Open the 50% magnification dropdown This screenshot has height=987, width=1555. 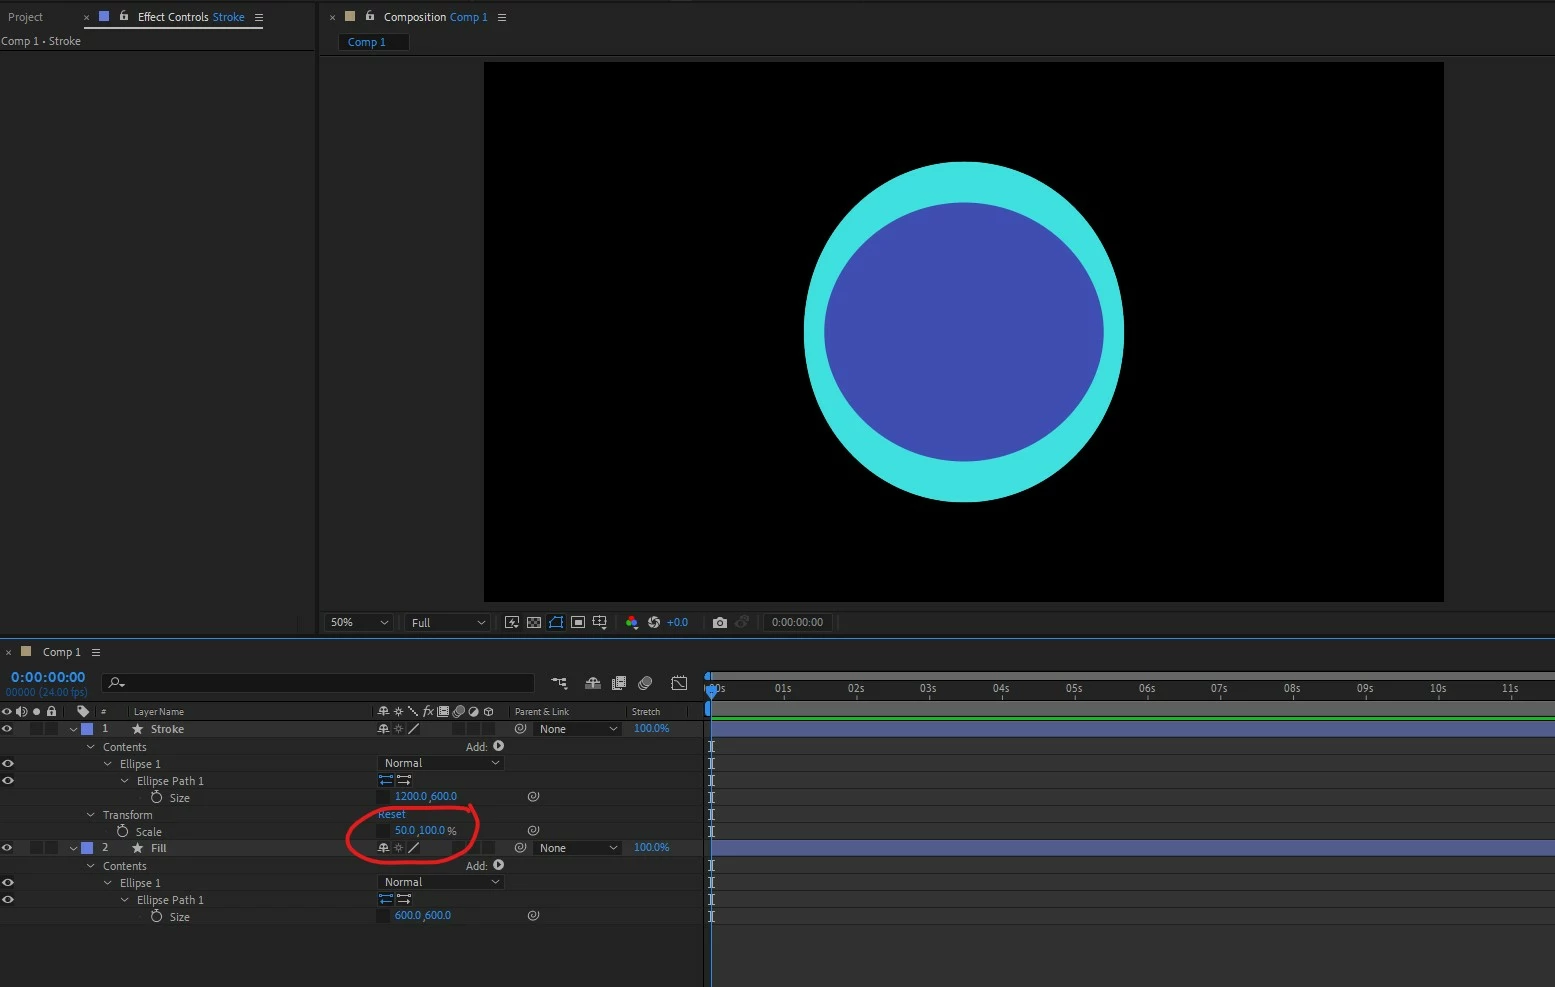point(358,622)
